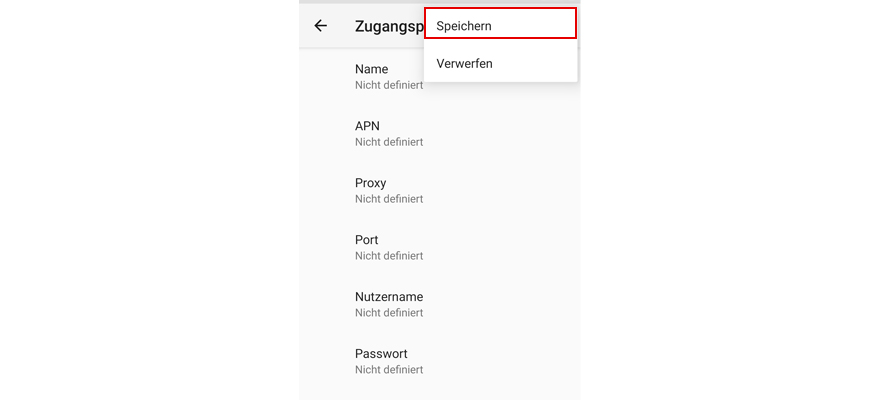
Task: Navigate back using the header arrow
Action: [x=320, y=26]
